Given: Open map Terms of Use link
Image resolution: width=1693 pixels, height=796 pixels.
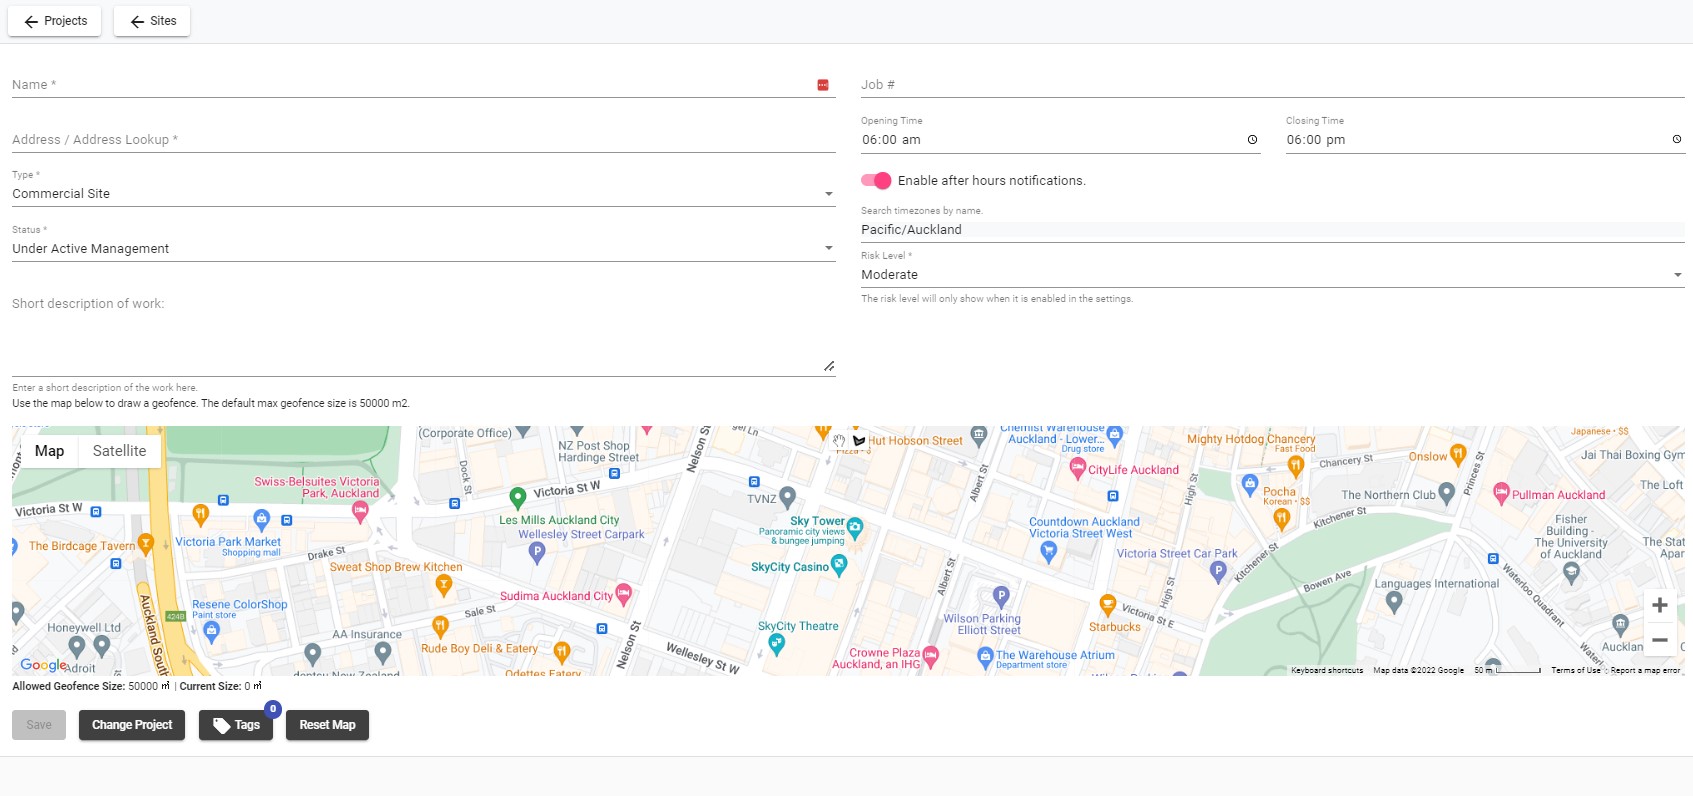Looking at the screenshot, I should coord(1575,671).
